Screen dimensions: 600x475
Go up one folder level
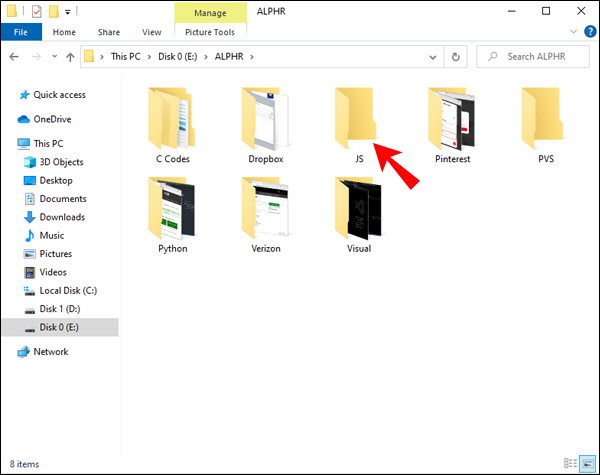tap(70, 57)
